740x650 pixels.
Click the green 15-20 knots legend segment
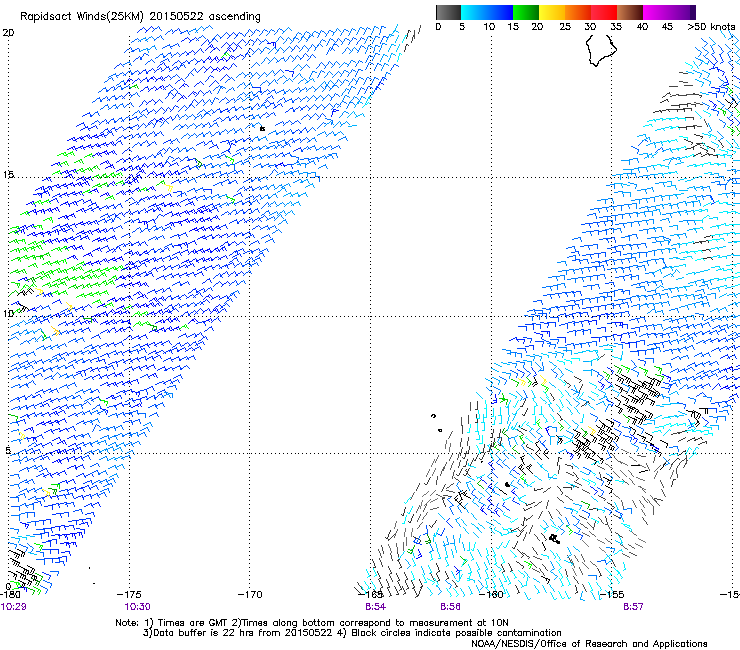click(x=526, y=12)
